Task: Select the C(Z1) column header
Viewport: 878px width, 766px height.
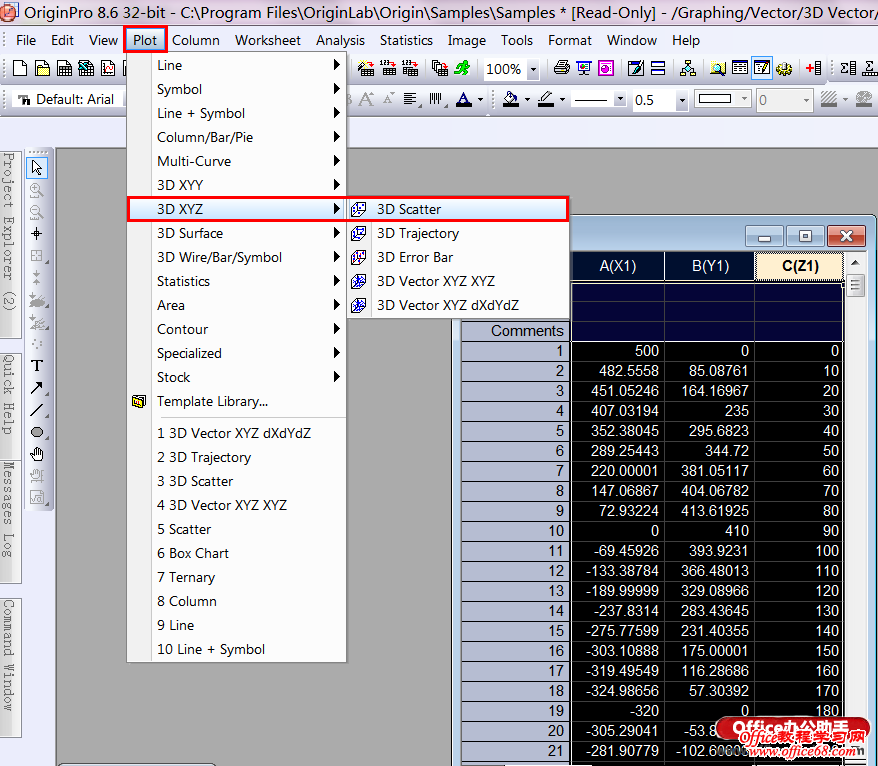Action: click(x=798, y=266)
